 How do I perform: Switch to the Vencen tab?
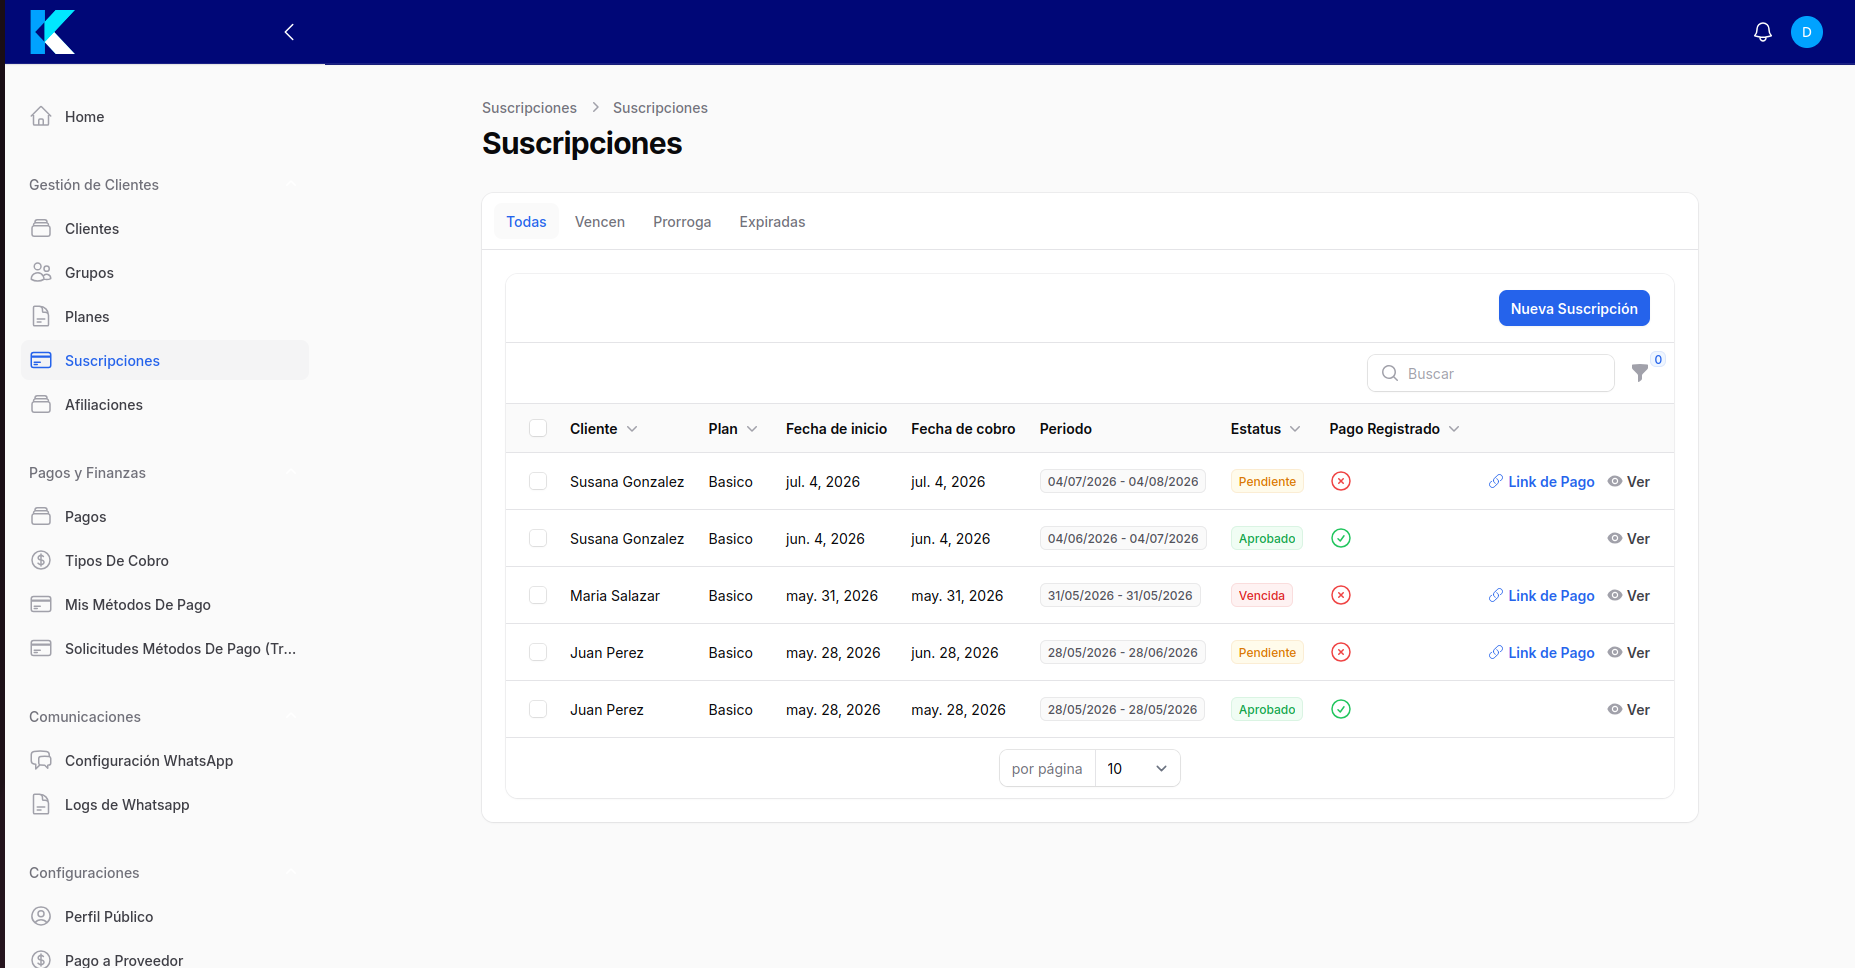[x=600, y=222]
